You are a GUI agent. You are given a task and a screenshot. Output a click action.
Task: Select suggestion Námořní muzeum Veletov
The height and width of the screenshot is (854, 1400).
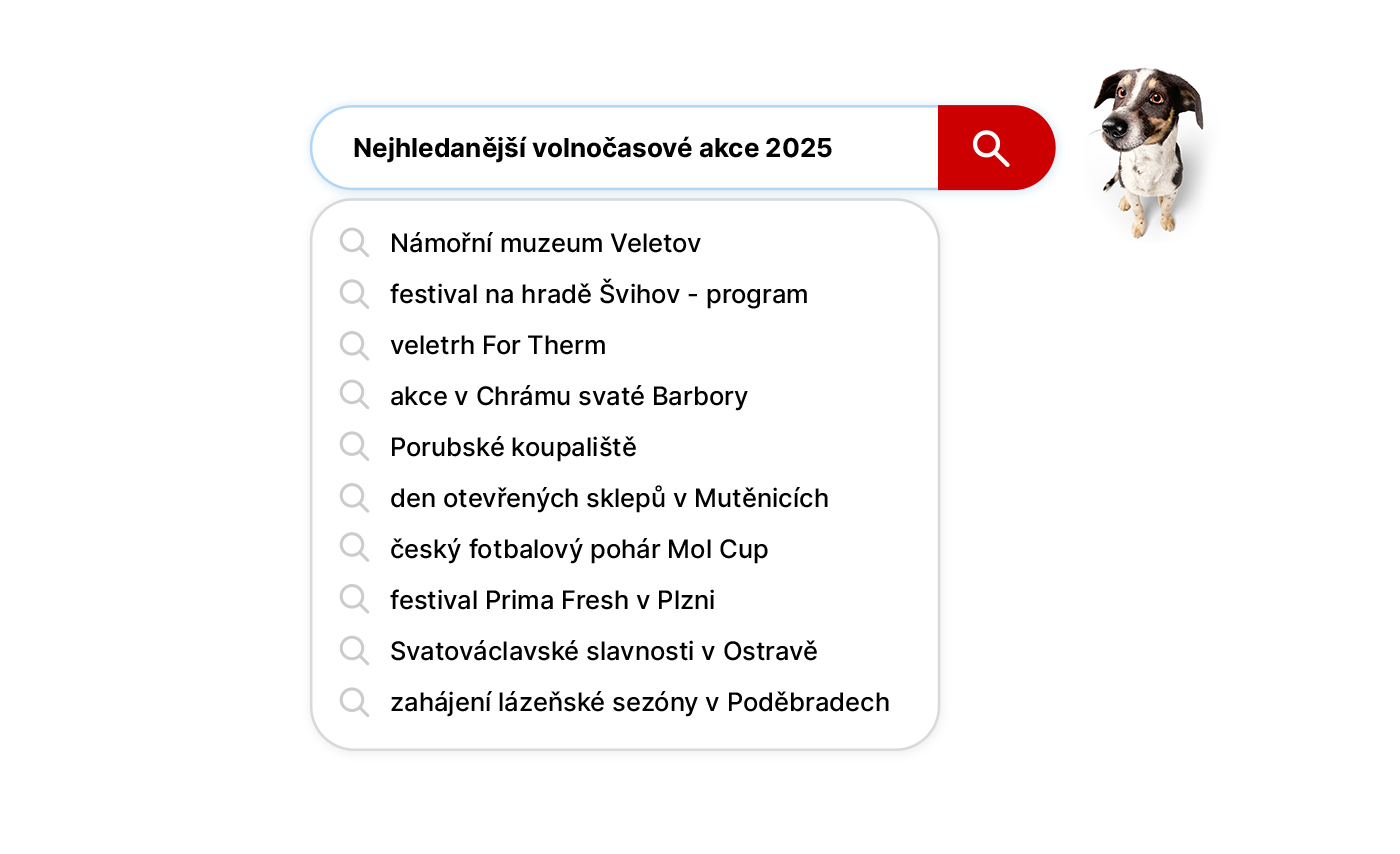click(545, 243)
